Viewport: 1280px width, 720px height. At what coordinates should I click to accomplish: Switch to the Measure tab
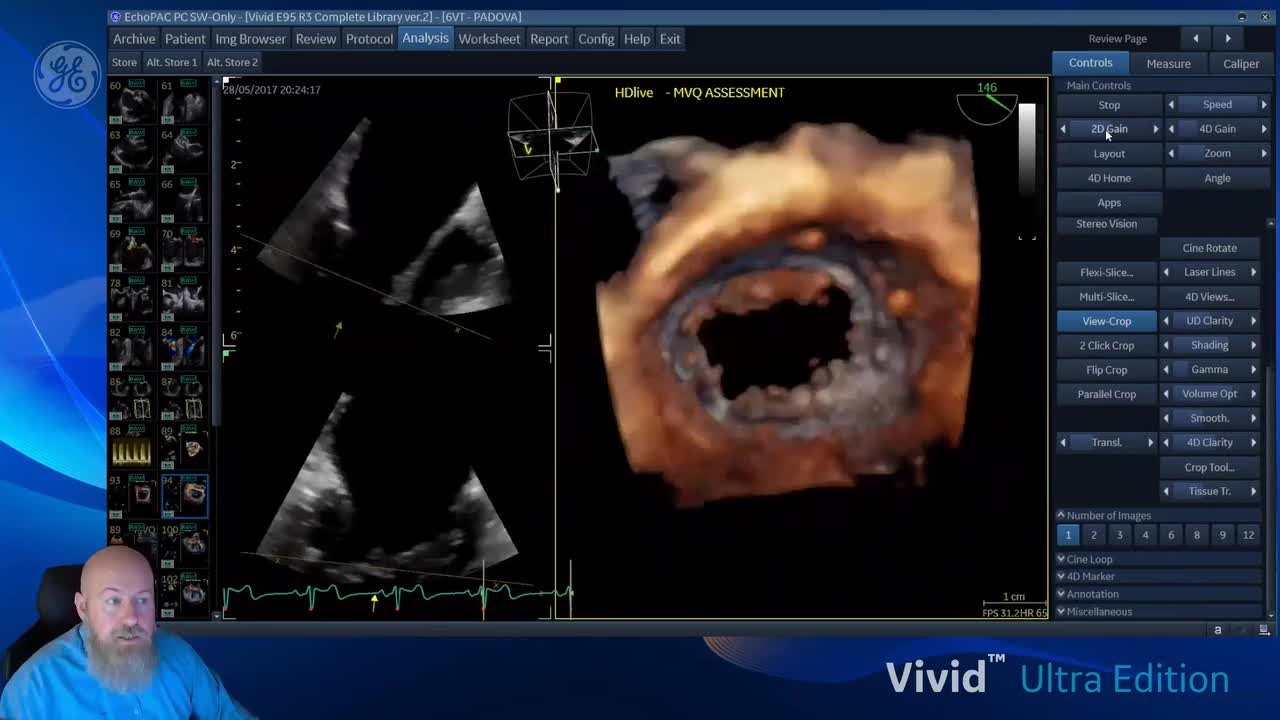point(1168,63)
